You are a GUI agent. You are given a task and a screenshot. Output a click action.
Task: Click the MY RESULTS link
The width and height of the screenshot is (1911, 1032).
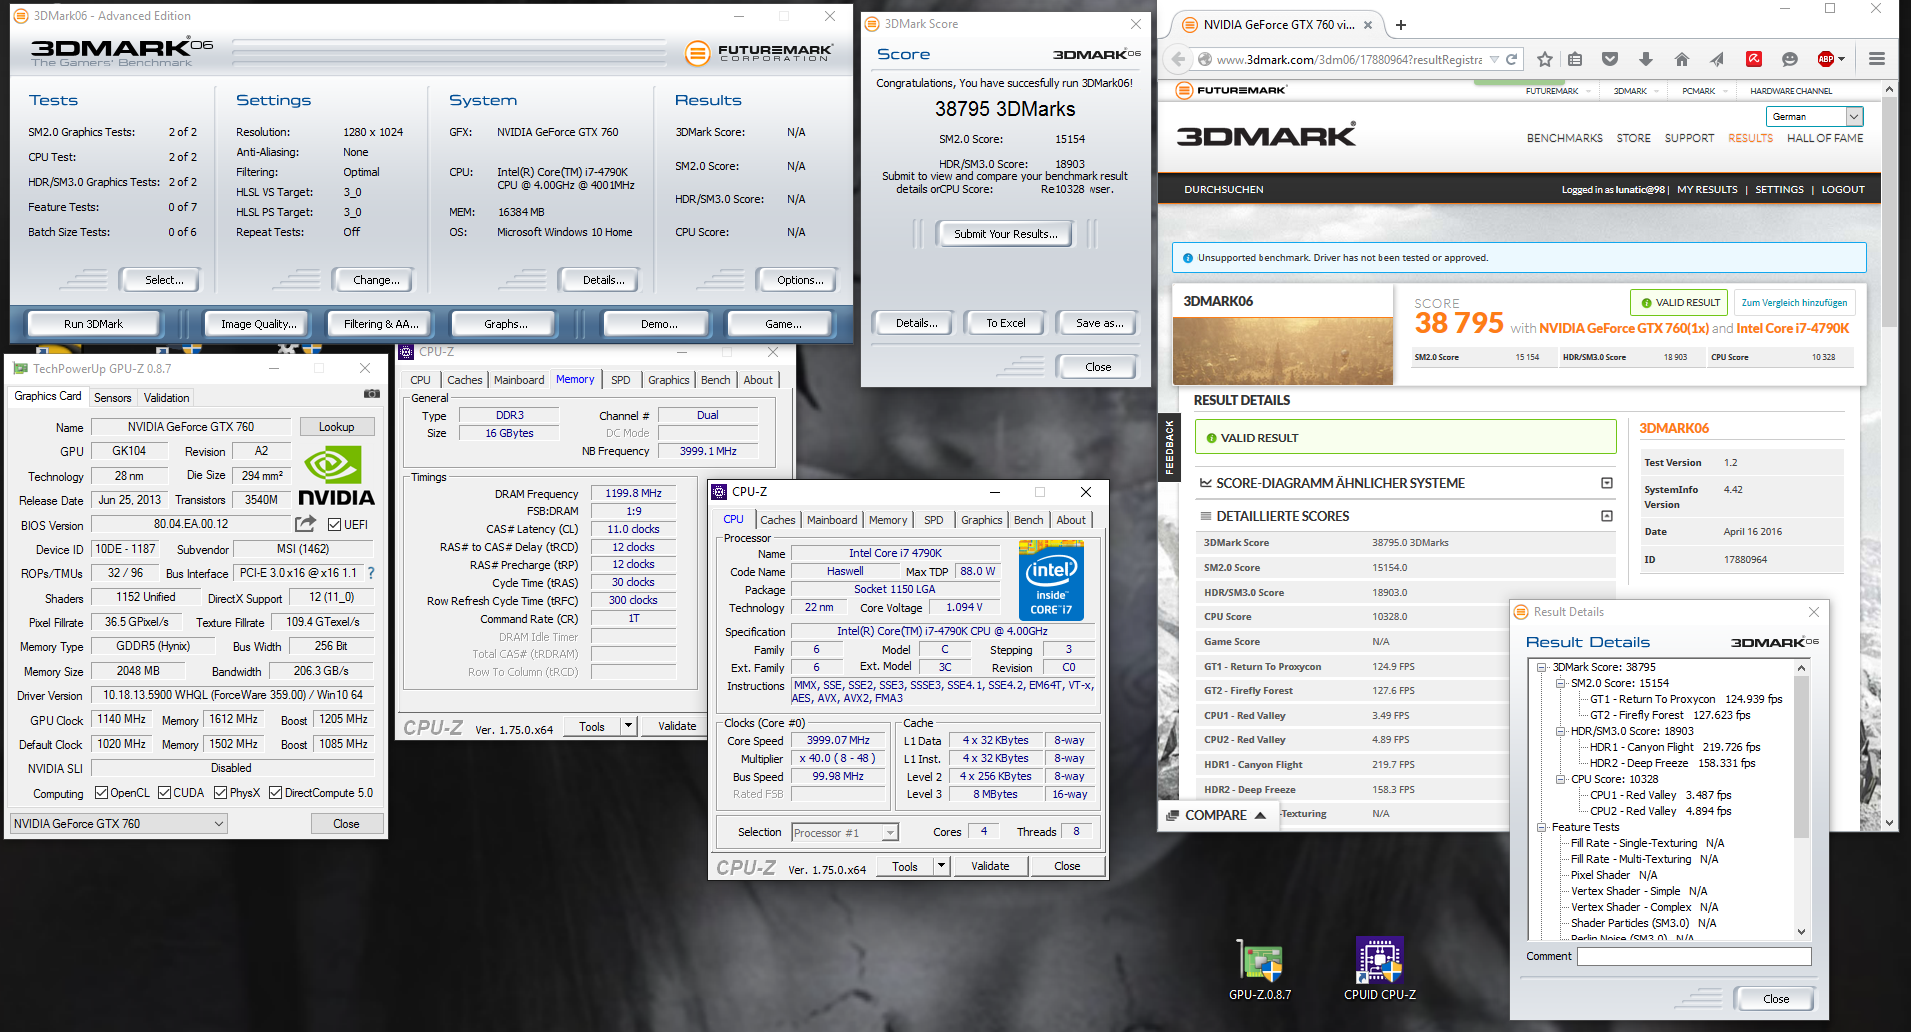point(1707,189)
